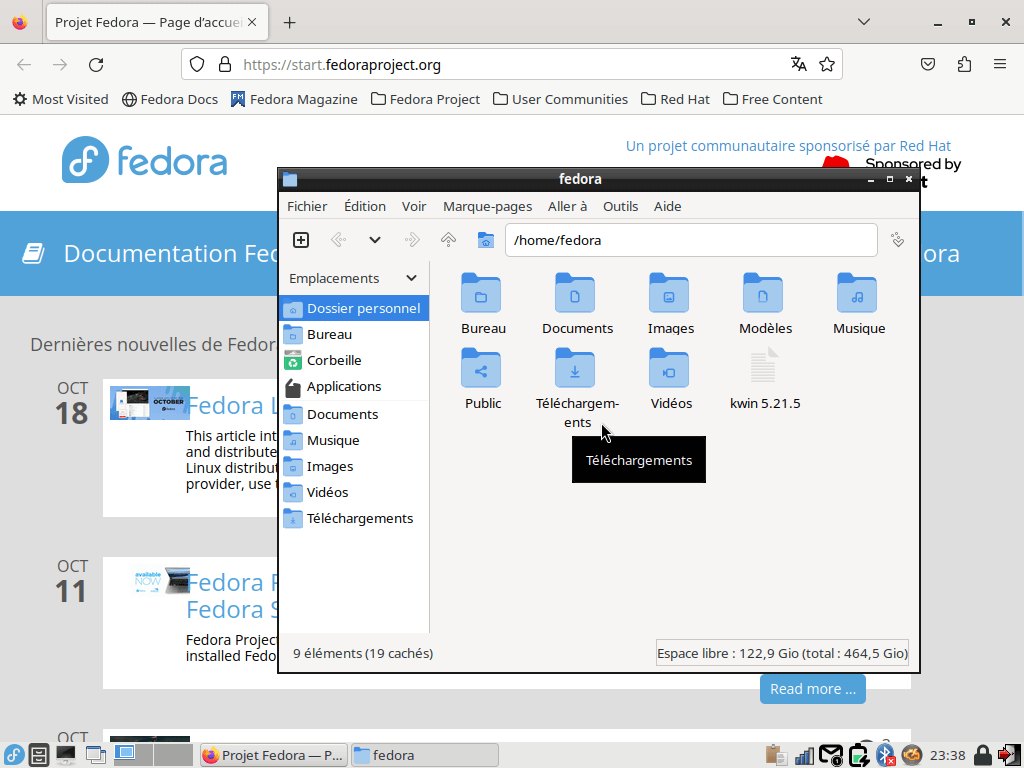Open the Firefox hamburger application menu
The width and height of the screenshot is (1024, 768).
click(x=1000, y=64)
